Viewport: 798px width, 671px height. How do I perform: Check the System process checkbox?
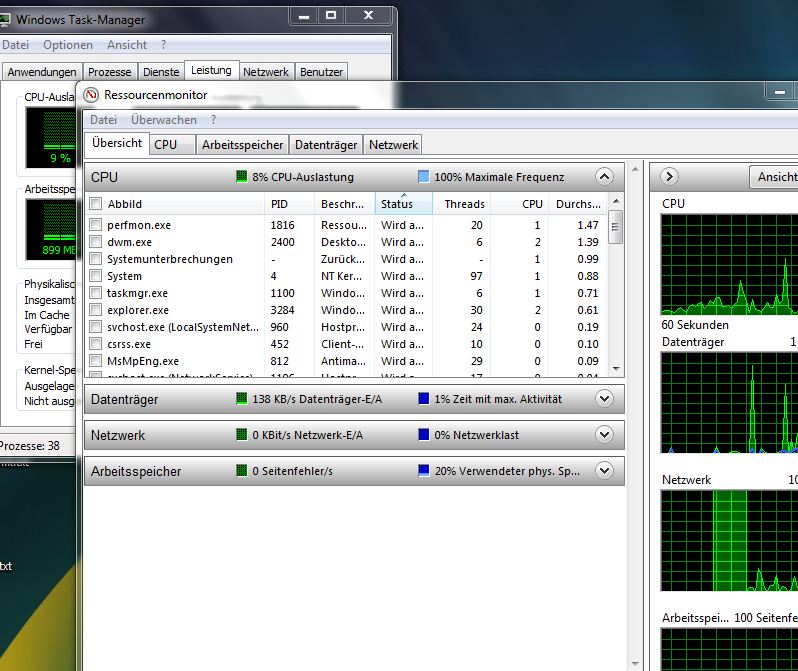95,275
